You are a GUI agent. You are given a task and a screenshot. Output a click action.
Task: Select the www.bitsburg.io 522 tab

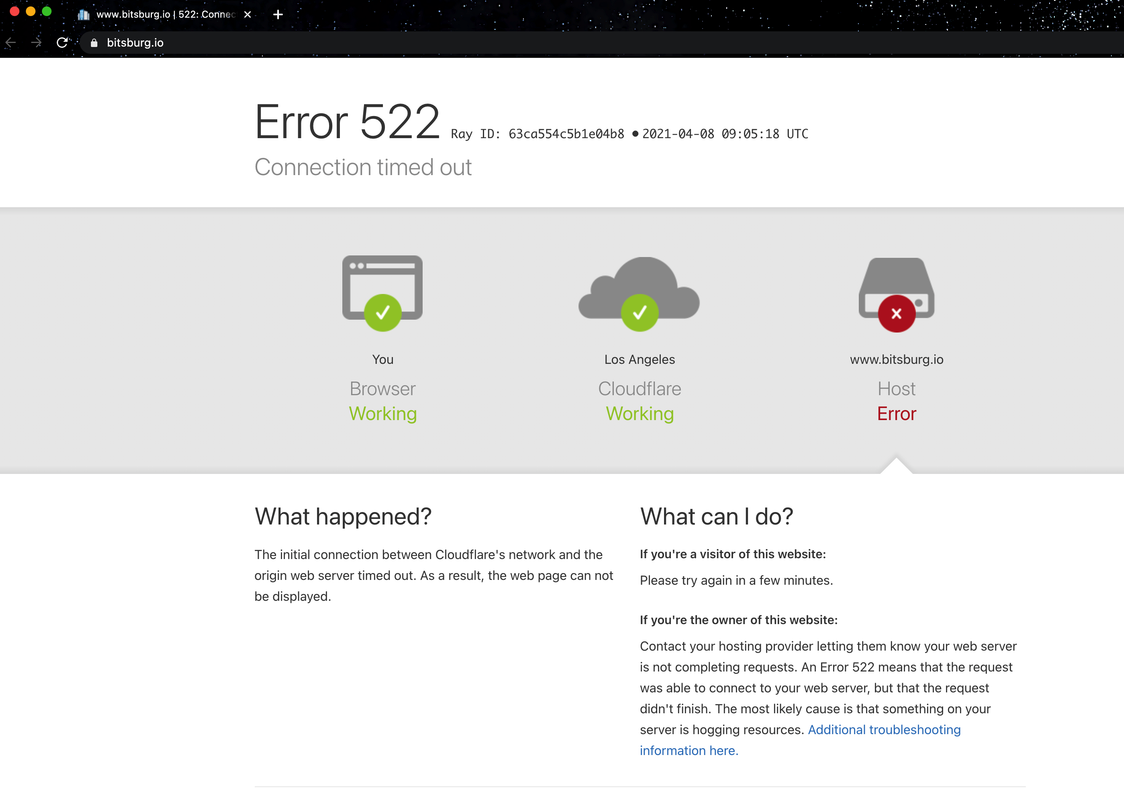tap(165, 14)
